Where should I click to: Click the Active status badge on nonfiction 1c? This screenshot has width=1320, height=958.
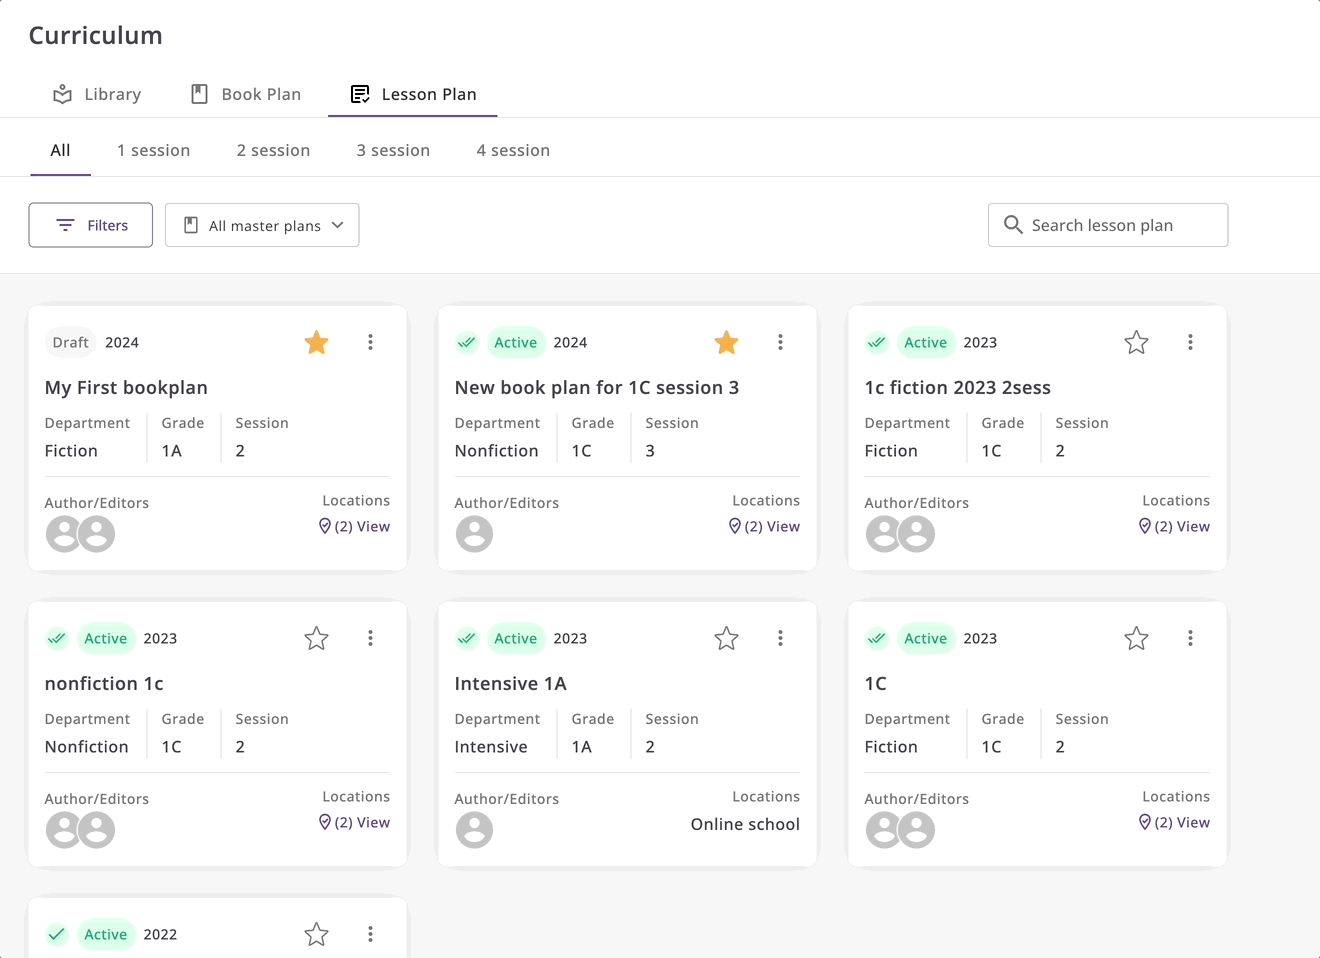tap(105, 639)
